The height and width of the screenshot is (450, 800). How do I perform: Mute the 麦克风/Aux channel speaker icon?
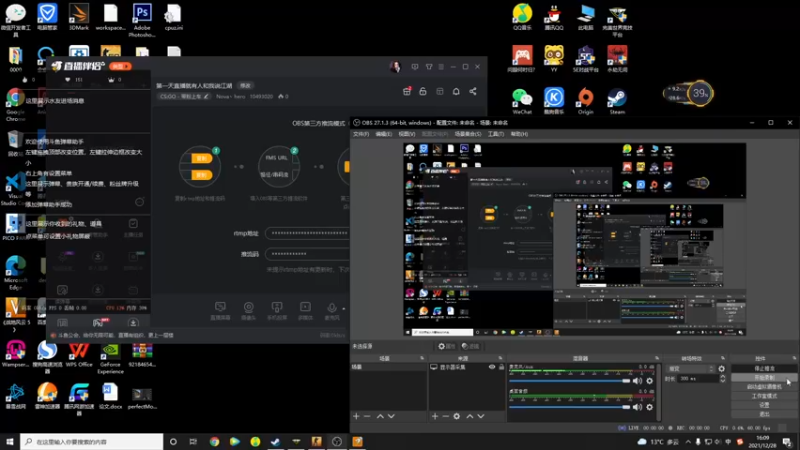pos(637,381)
